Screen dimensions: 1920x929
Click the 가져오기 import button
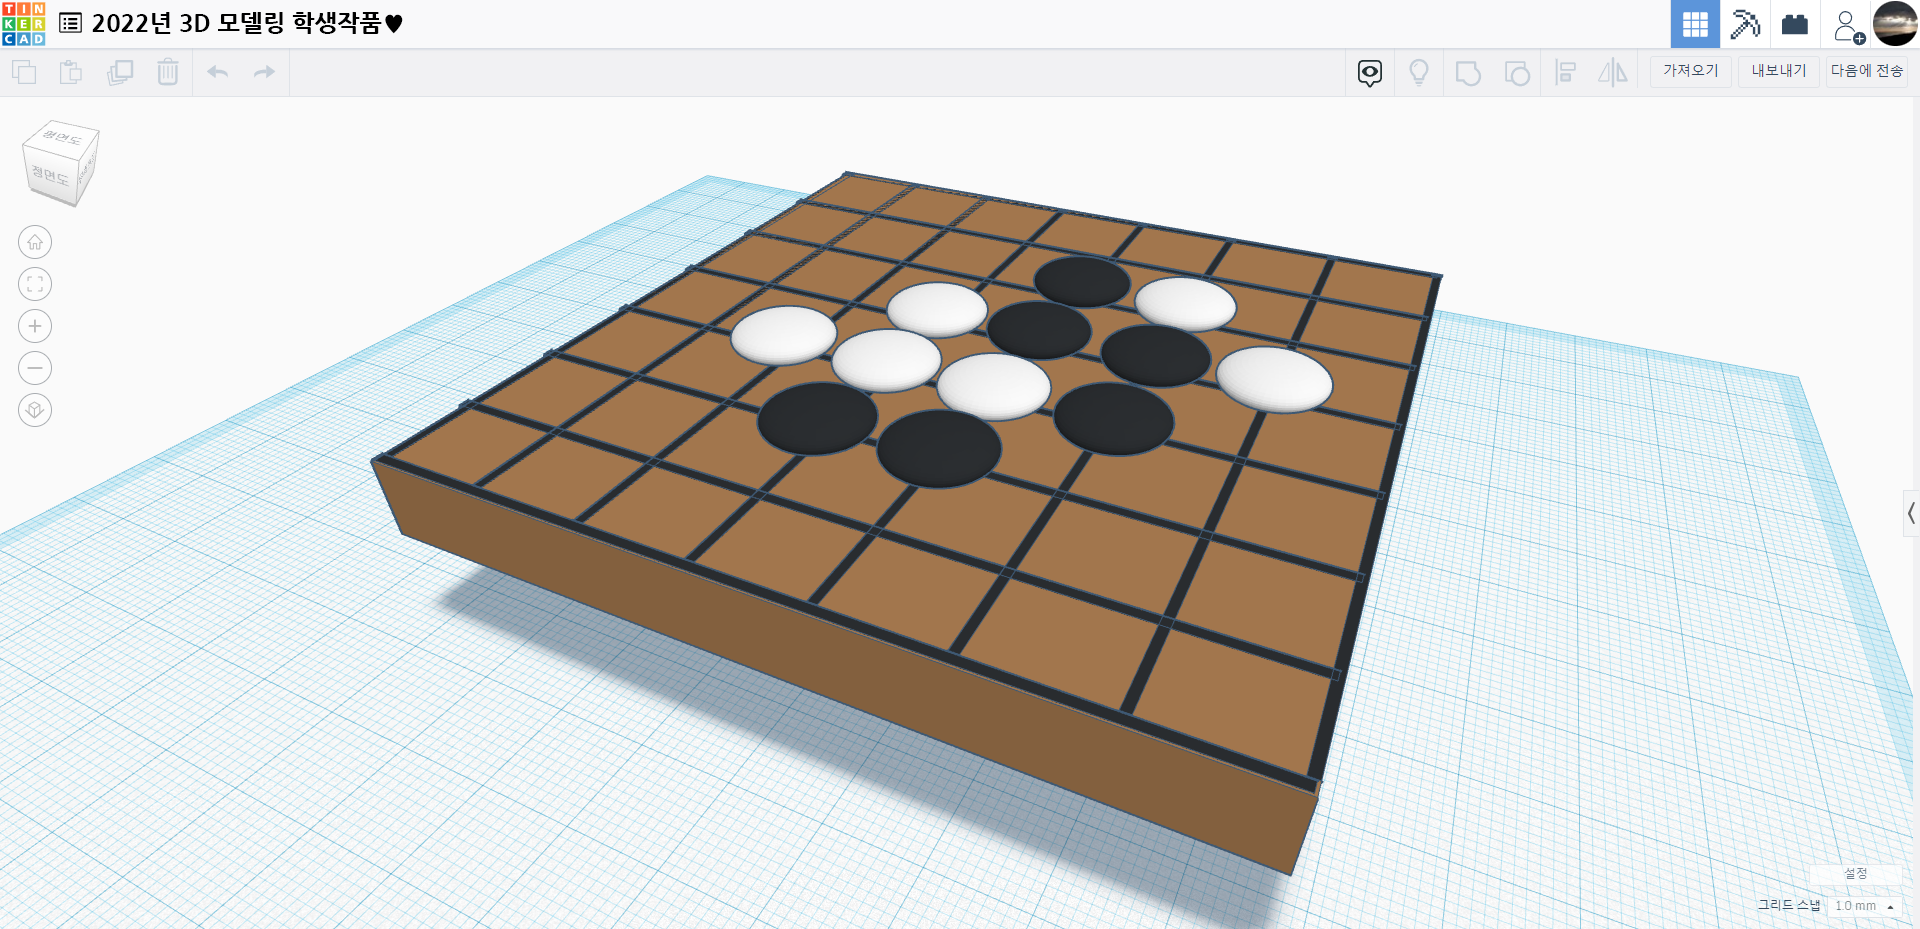pos(1691,71)
